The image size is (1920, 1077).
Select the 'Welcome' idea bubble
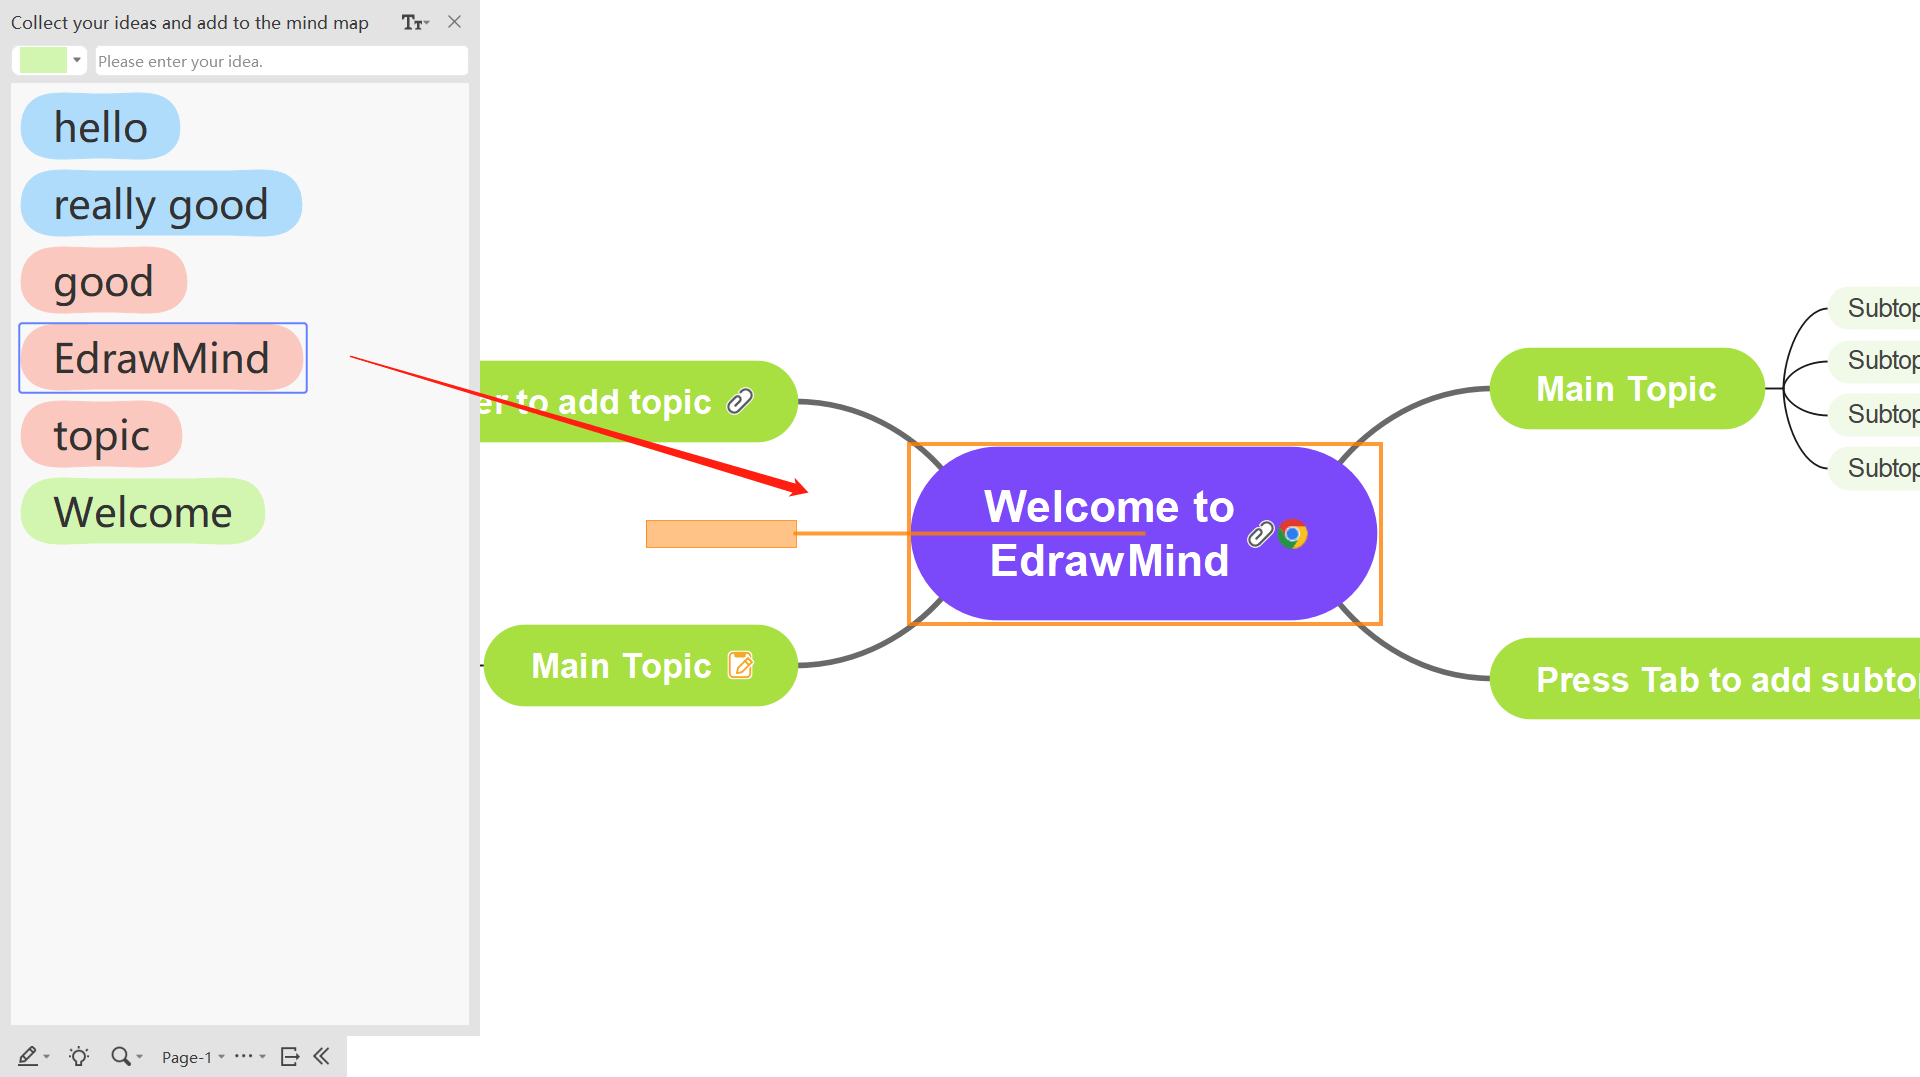143,512
